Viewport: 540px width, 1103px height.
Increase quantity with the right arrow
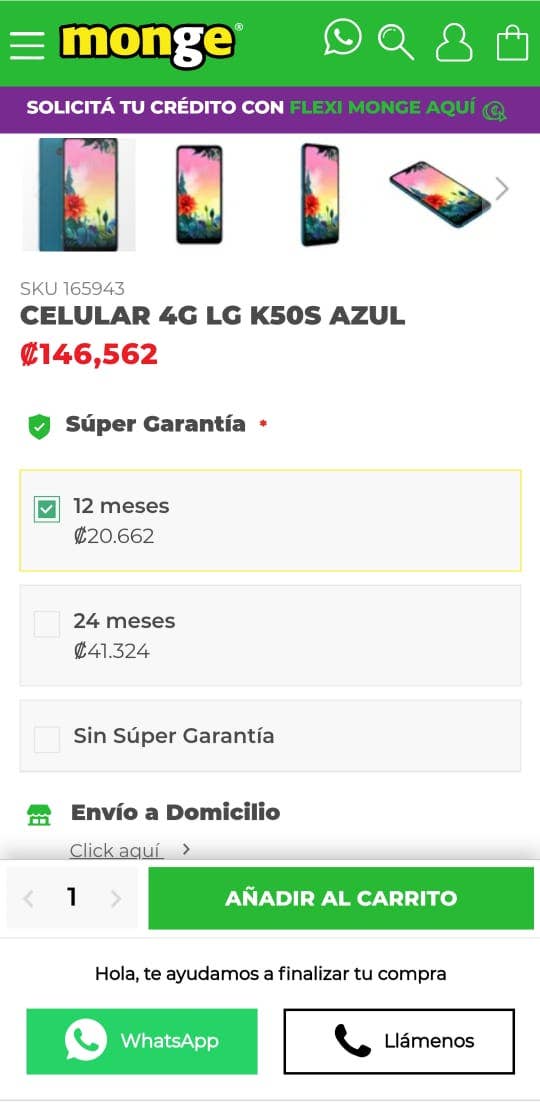[116, 898]
